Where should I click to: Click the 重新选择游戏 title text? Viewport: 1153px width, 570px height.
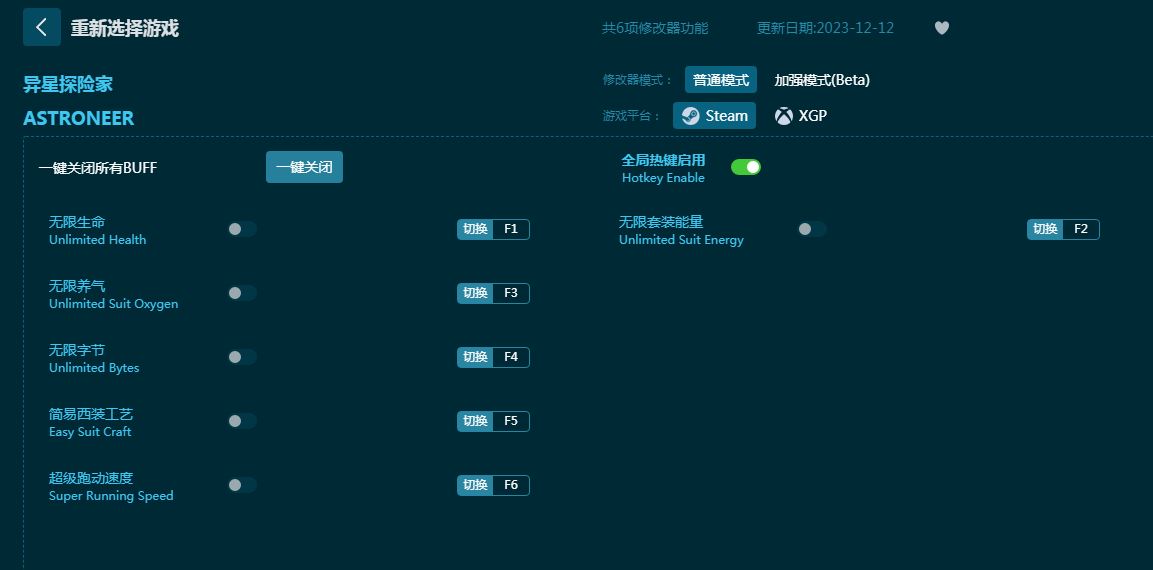pos(124,28)
